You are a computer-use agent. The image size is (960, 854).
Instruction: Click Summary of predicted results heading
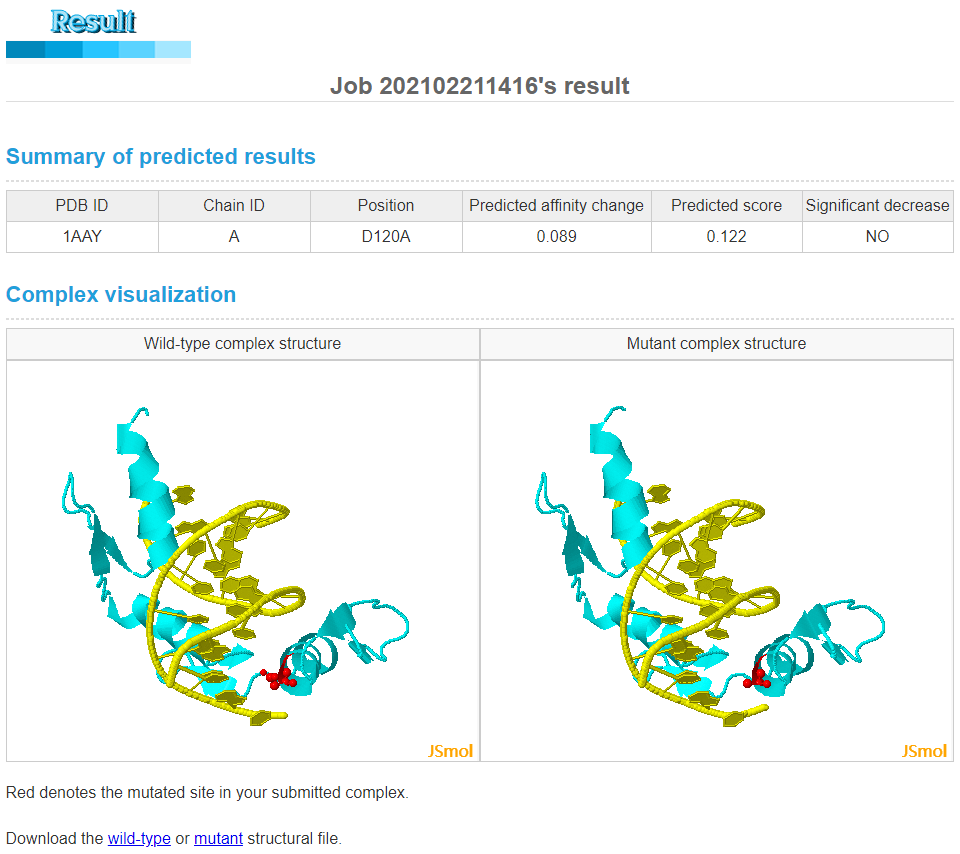pos(160,157)
